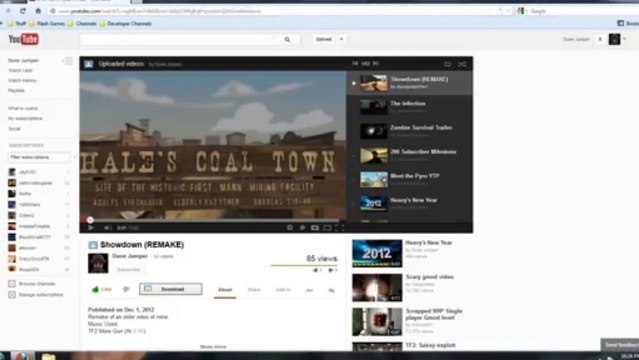Click the Filter subscriptions field
The image size is (639, 360).
[39, 157]
